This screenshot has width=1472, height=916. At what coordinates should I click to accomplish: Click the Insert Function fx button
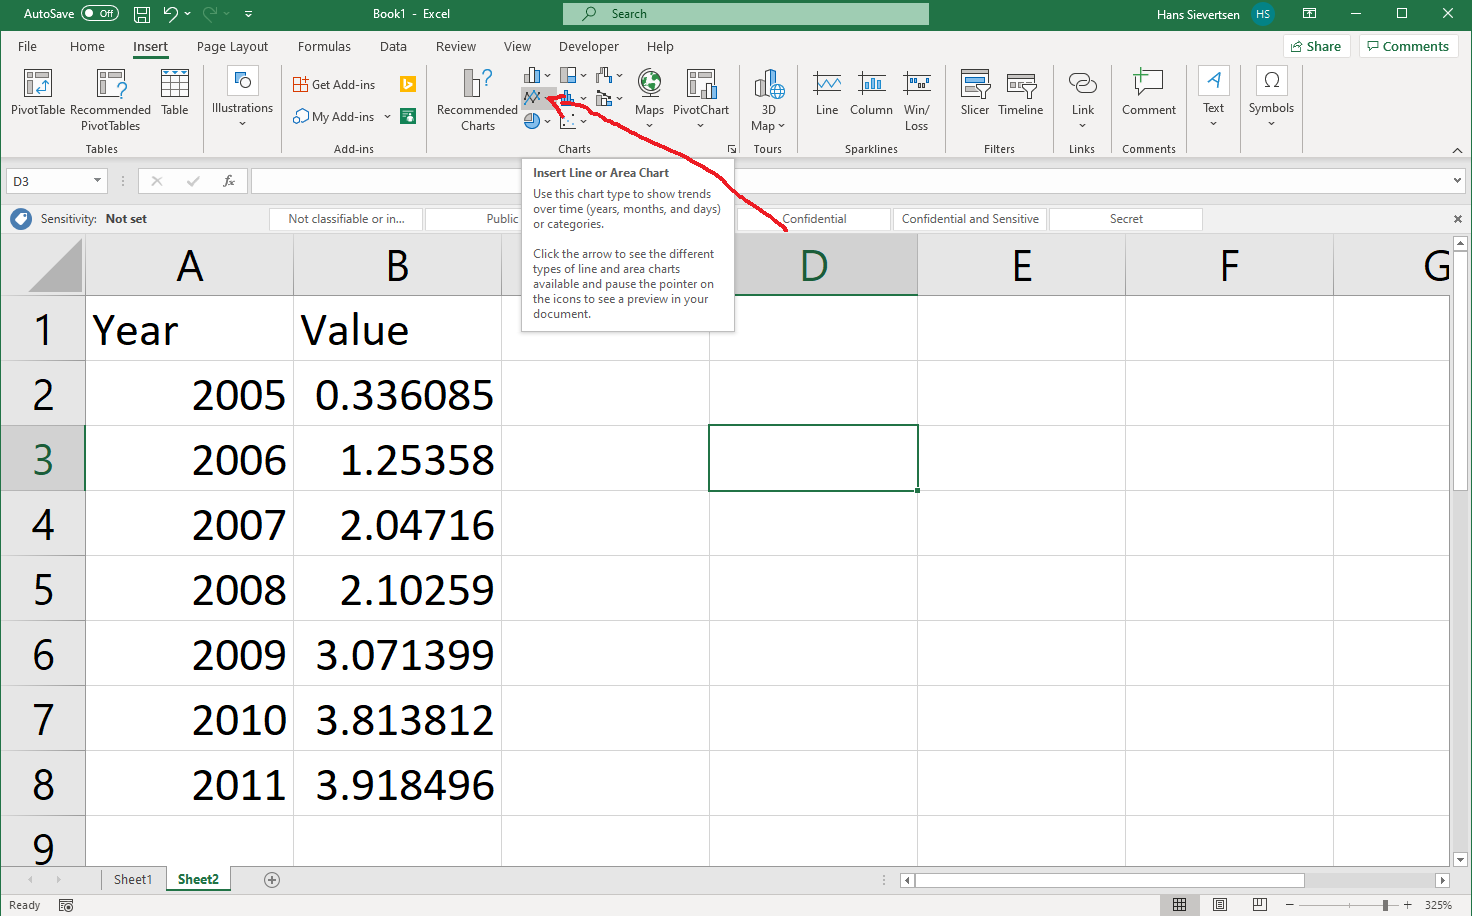pos(229,181)
